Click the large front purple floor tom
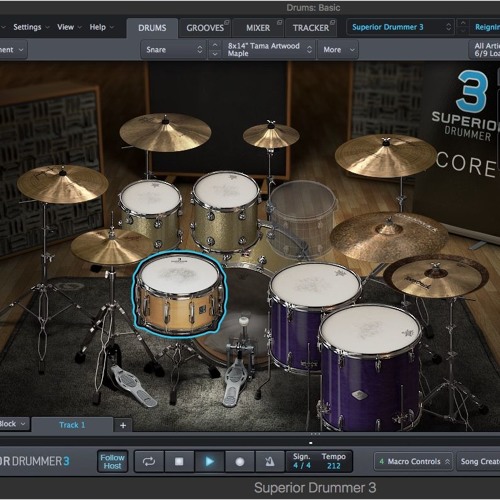This screenshot has width=500, height=500. pos(370,367)
